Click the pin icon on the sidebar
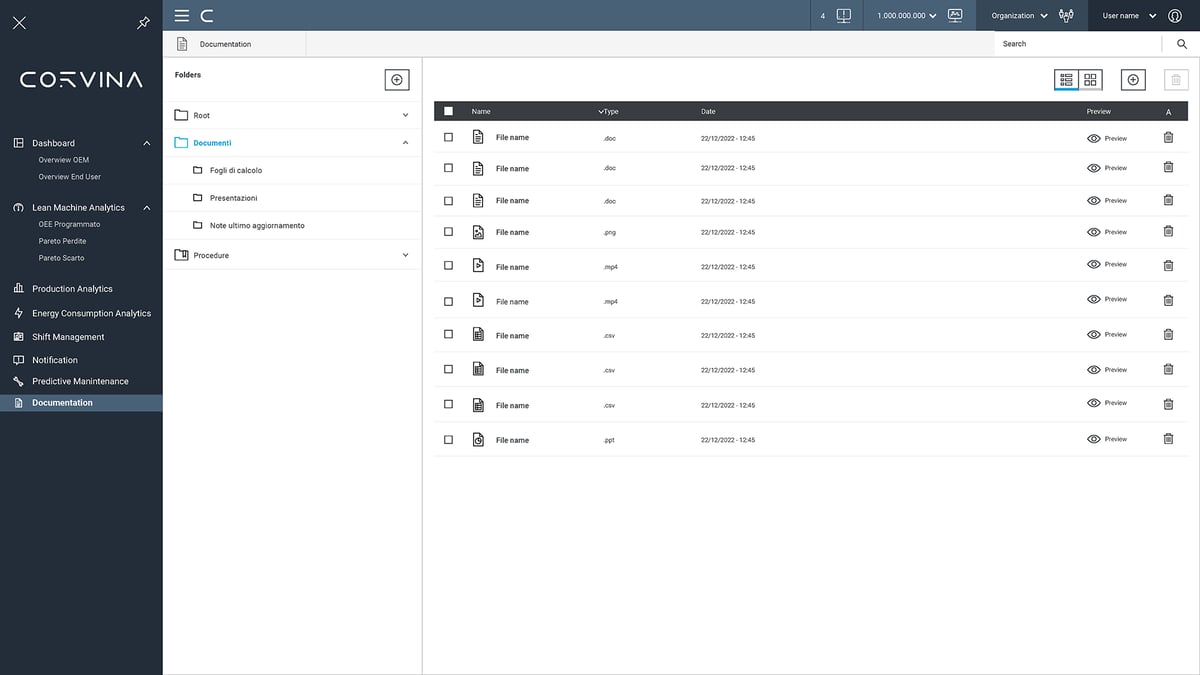The image size is (1200, 675). pos(143,21)
